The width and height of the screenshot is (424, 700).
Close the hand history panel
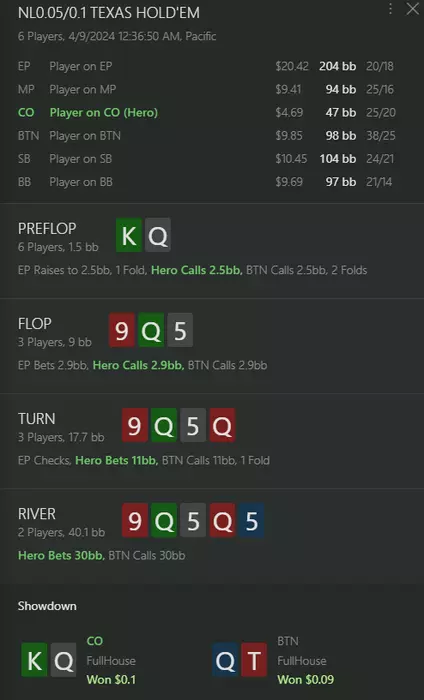412,8
